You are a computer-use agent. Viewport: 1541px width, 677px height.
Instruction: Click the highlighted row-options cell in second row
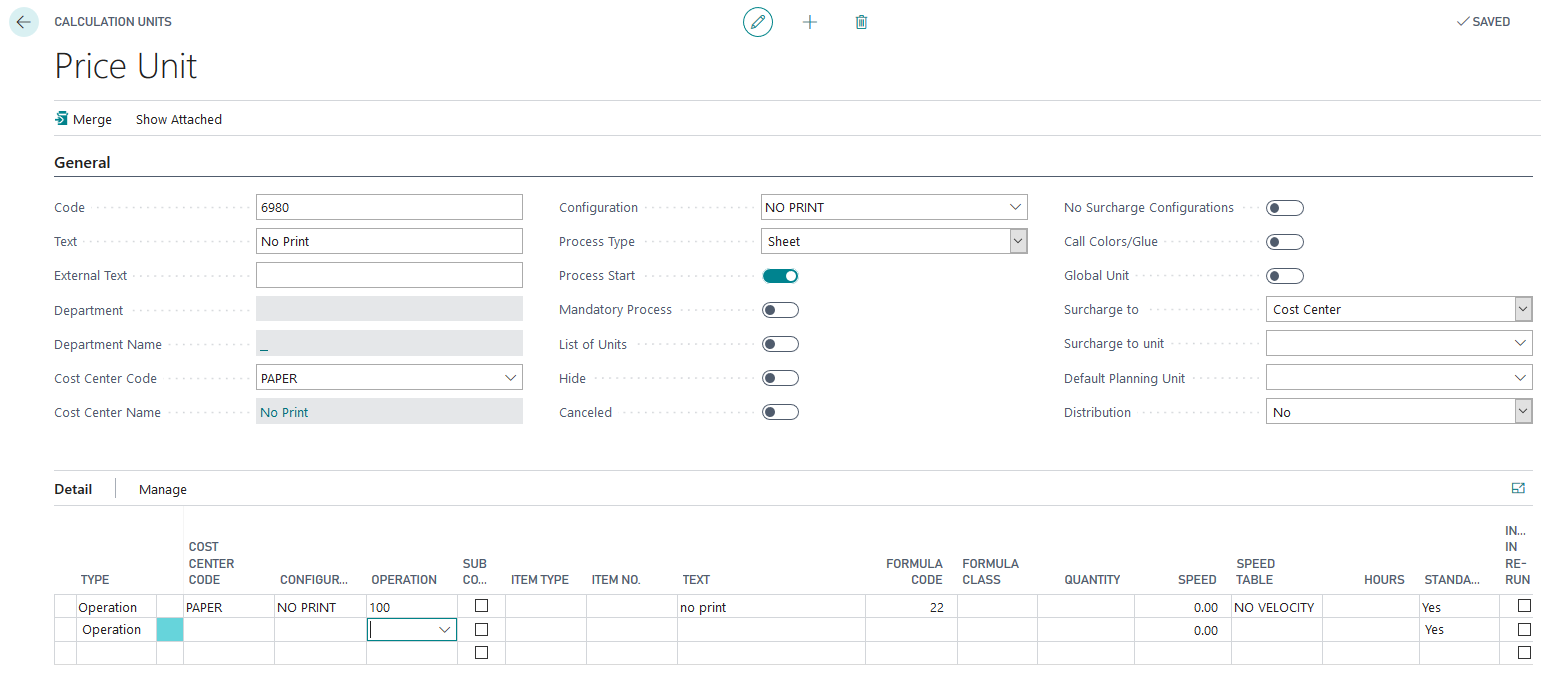click(170, 630)
